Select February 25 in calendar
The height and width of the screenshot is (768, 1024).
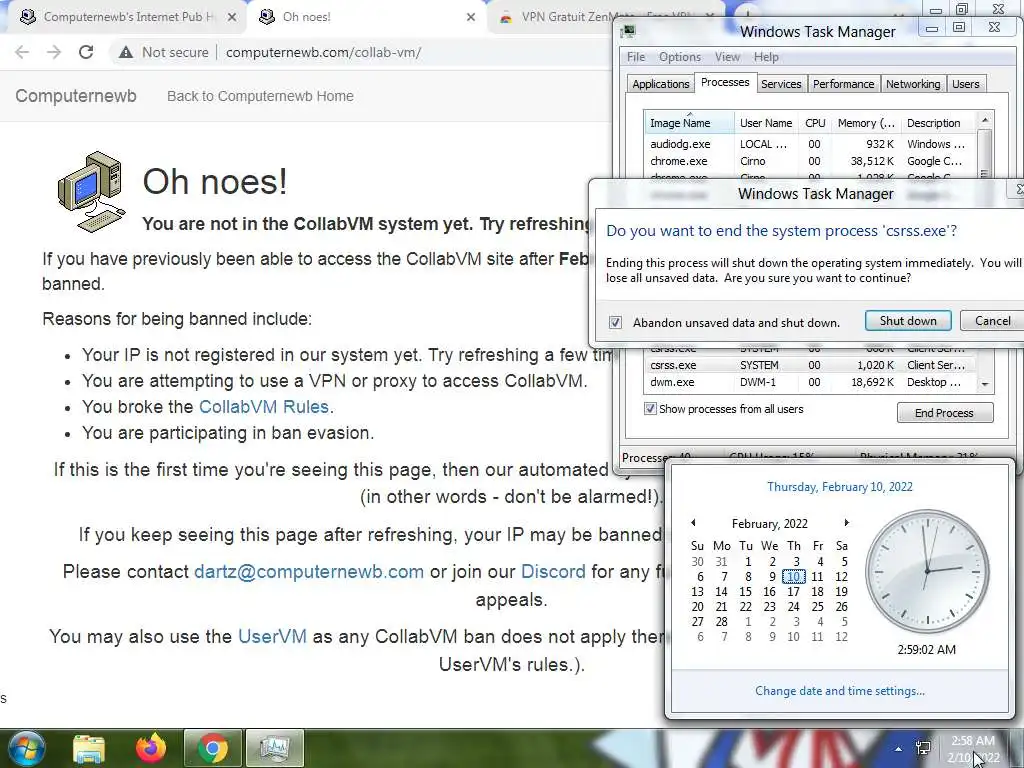(x=818, y=607)
